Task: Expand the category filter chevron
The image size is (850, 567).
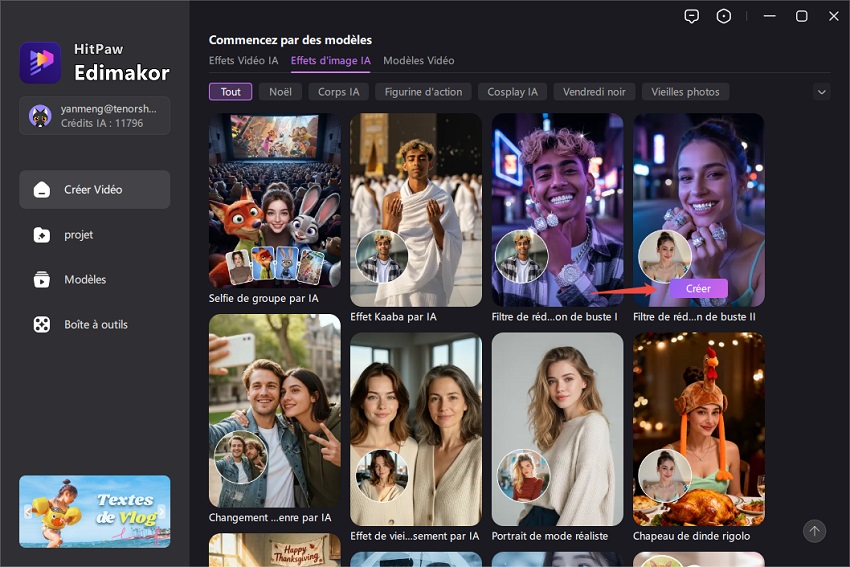Action: (822, 92)
